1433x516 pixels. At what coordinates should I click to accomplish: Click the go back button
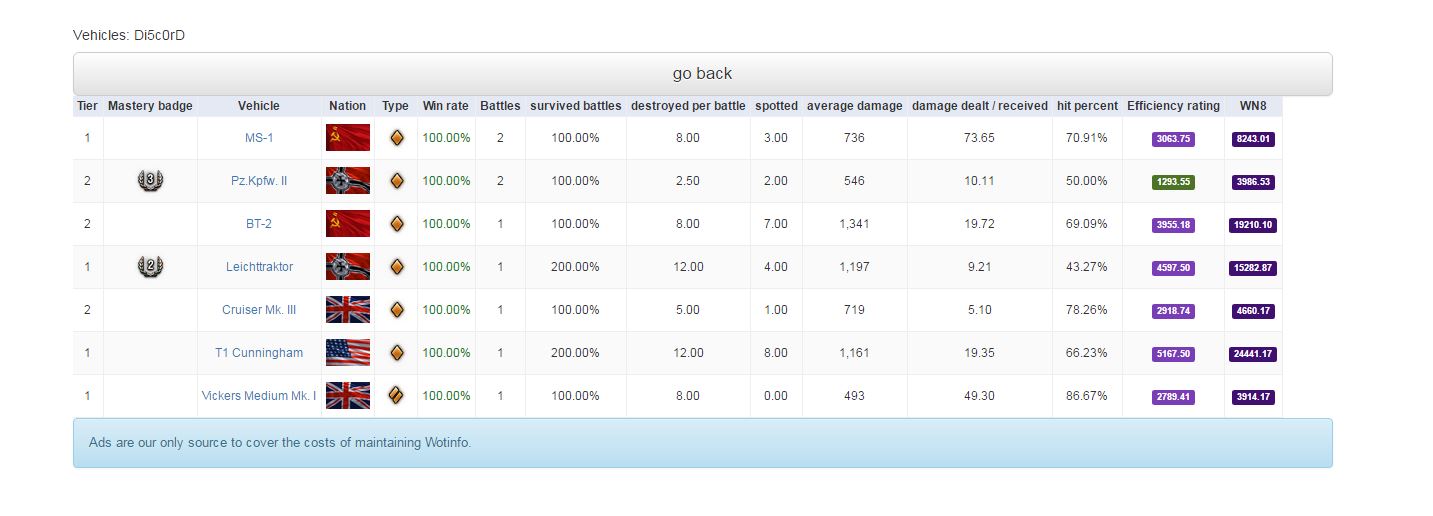click(x=702, y=74)
